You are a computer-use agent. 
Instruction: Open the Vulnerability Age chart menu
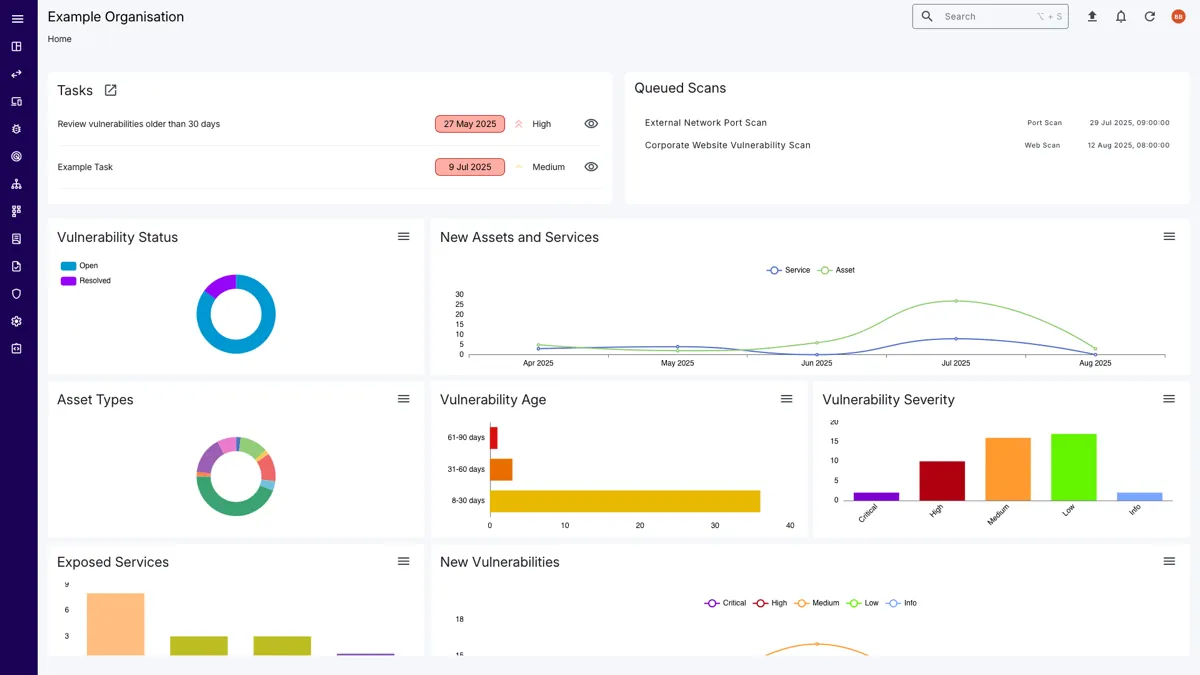point(787,399)
